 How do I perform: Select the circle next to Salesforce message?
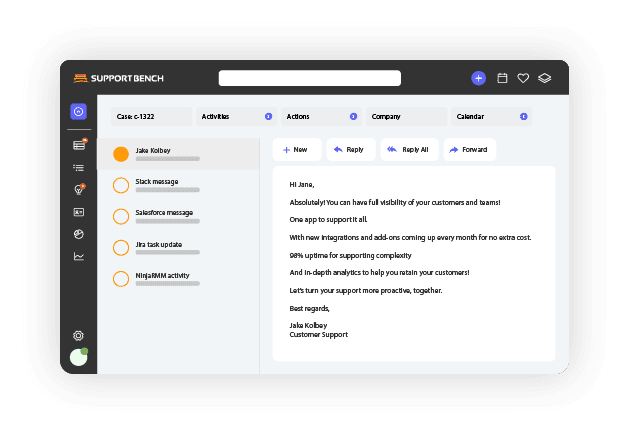pos(121,216)
